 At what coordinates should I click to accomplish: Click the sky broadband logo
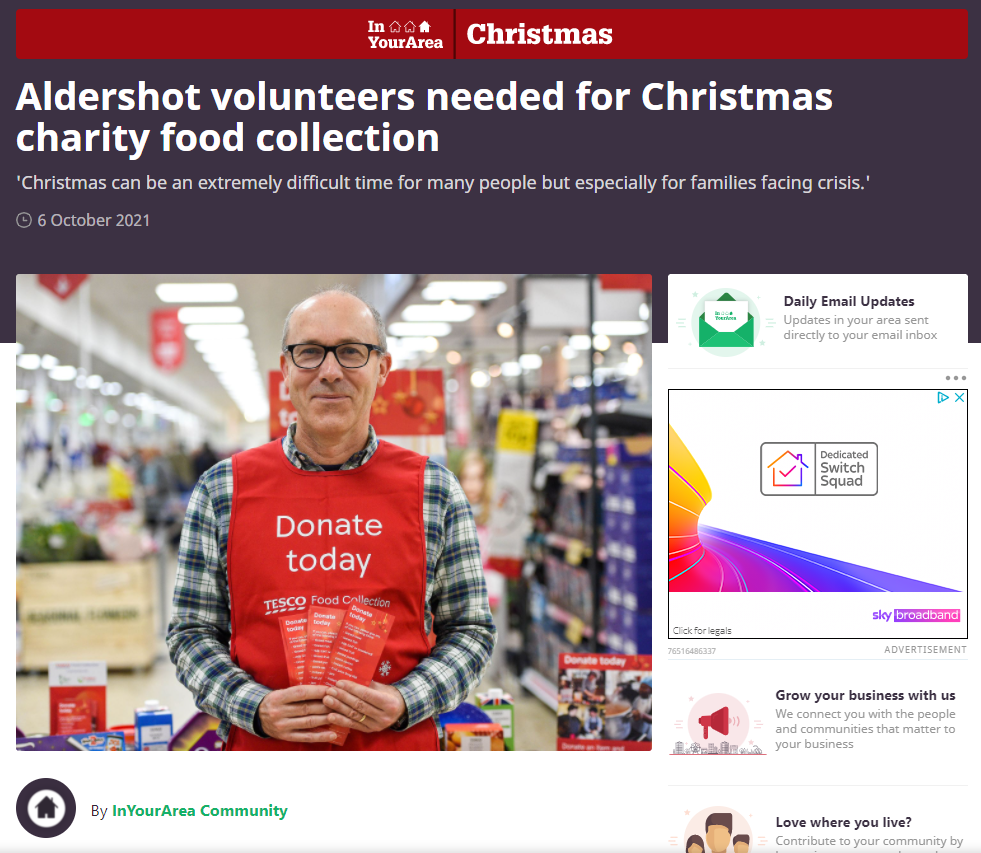point(916,615)
